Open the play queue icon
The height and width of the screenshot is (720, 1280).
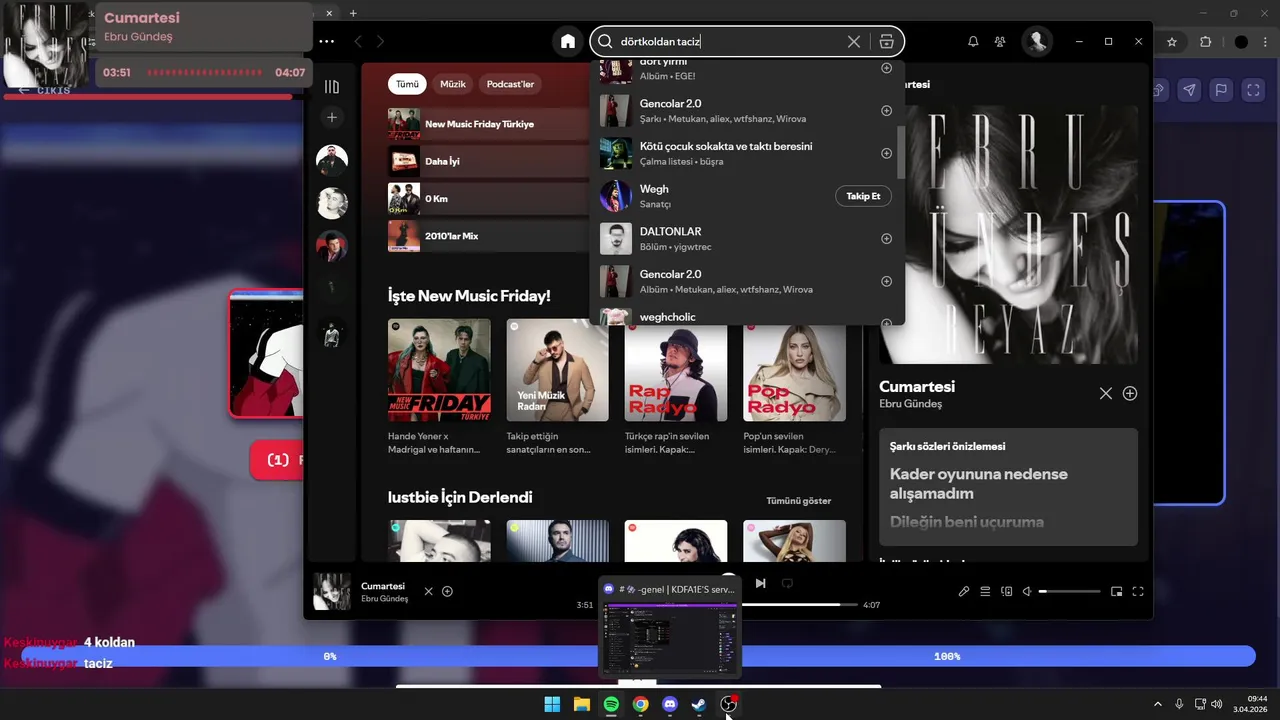(x=985, y=591)
